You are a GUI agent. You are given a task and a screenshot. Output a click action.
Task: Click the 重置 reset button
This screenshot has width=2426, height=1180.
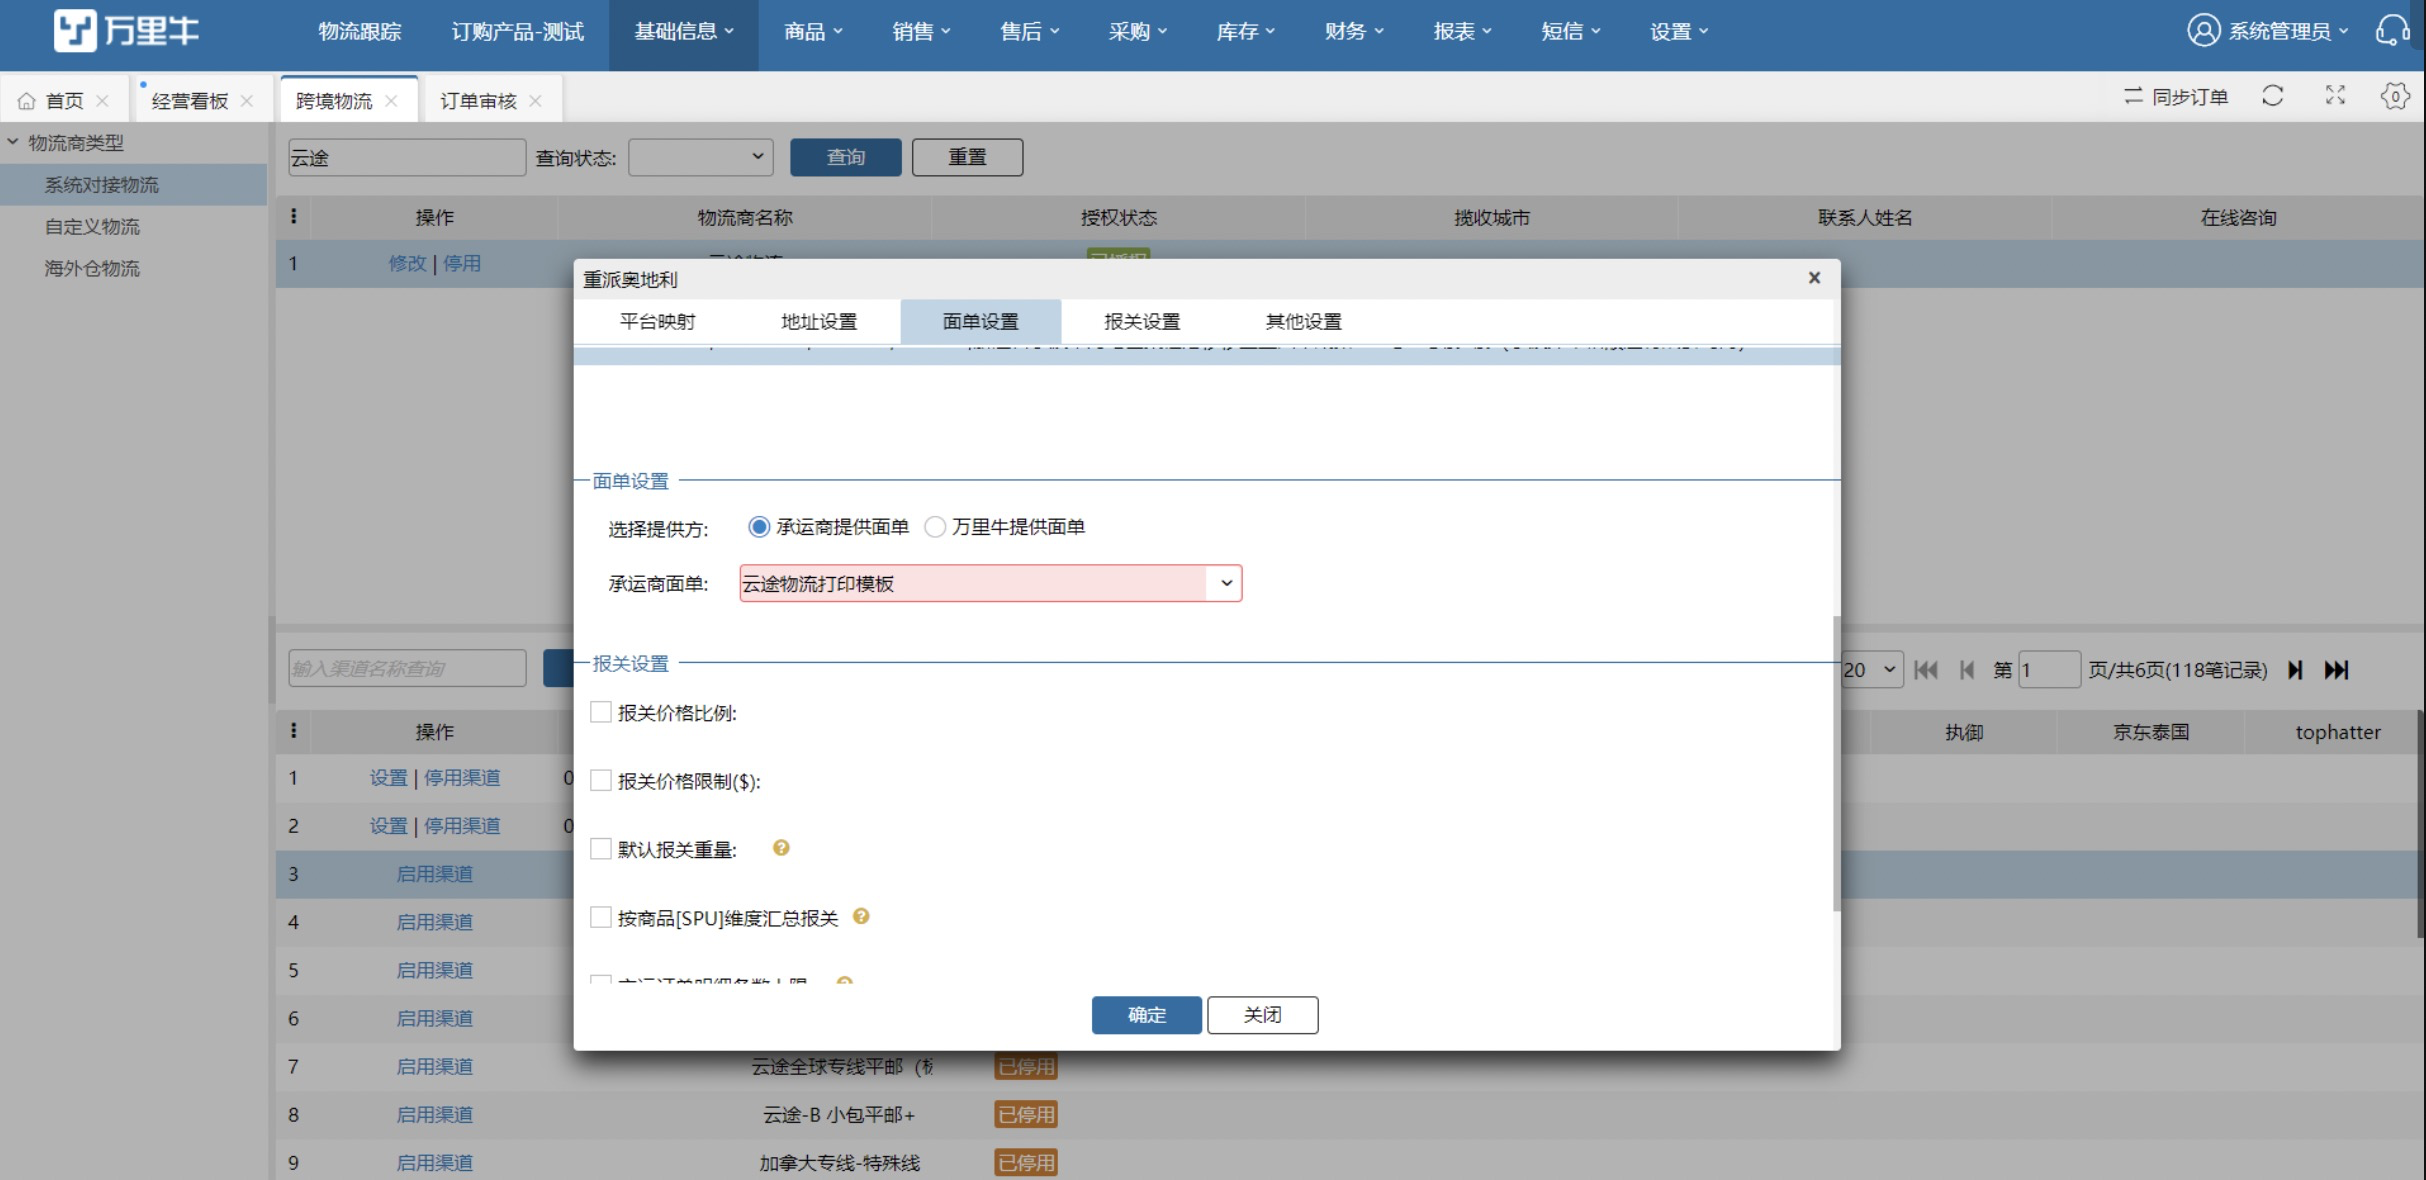[967, 157]
